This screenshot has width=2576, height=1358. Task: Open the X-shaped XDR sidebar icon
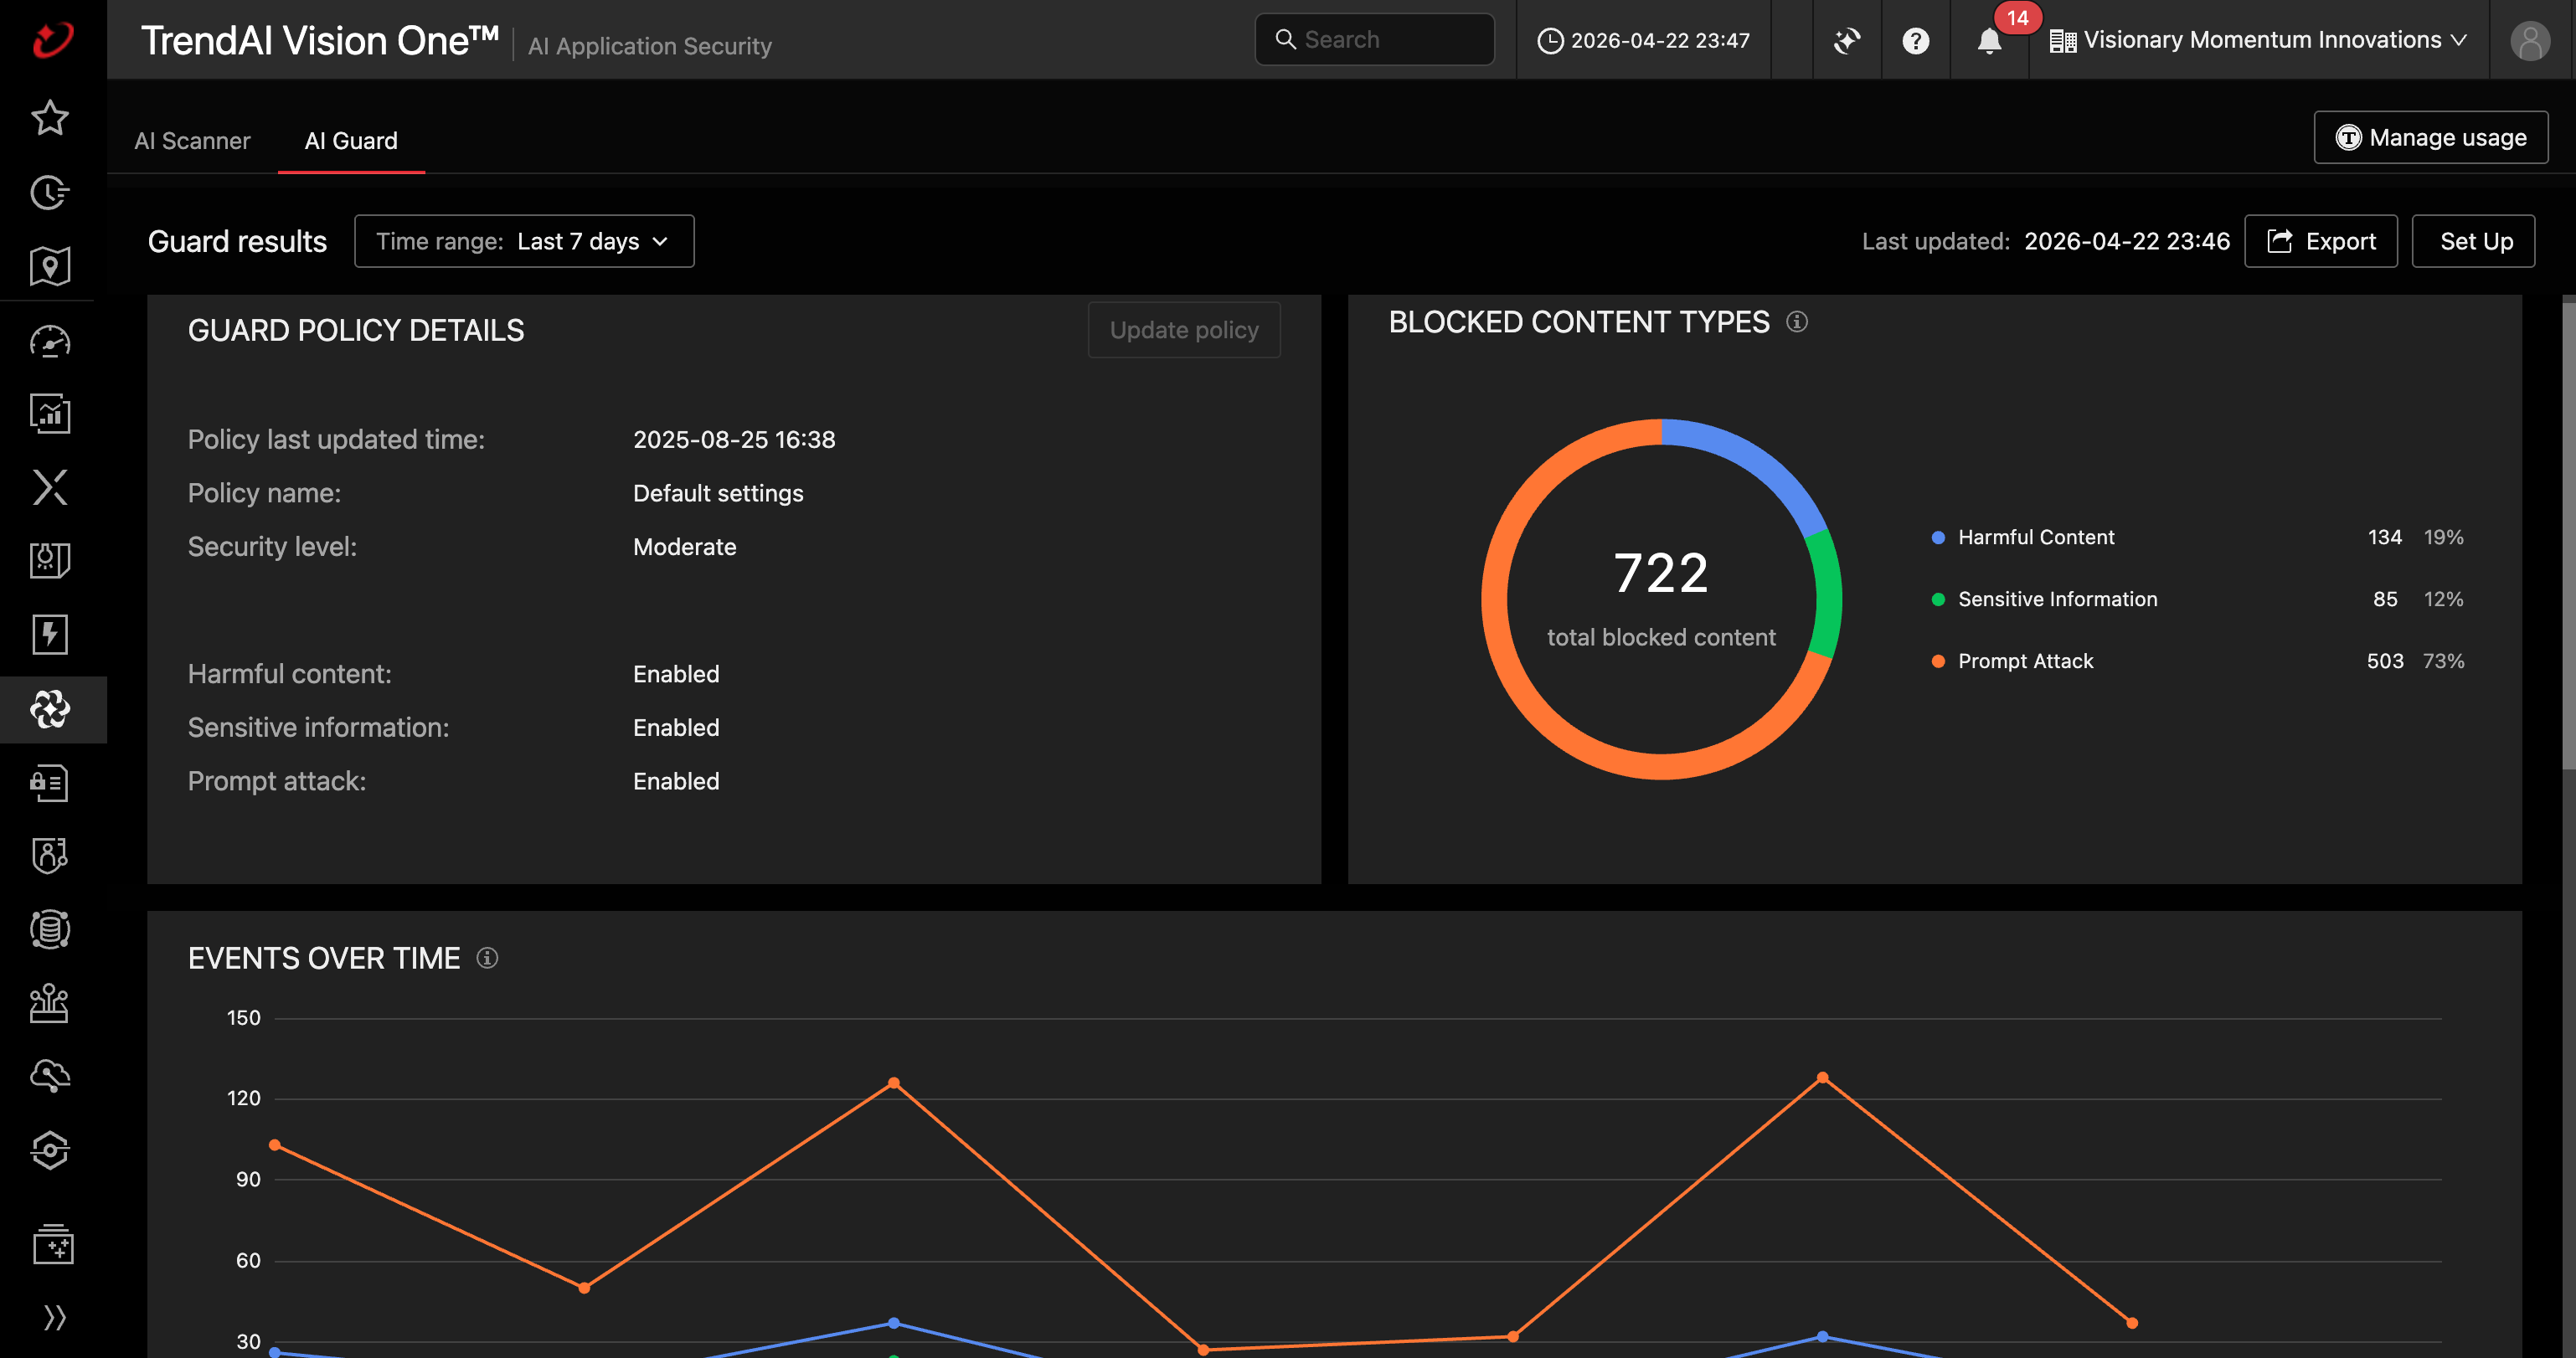pyautogui.click(x=50, y=488)
